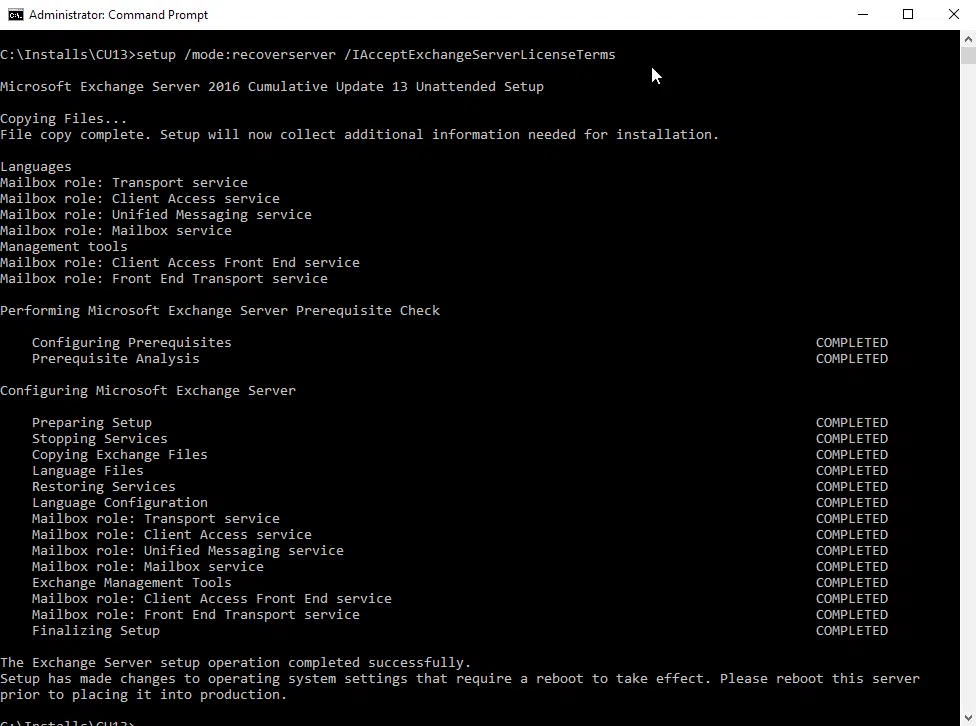Click the "Exchange Management Tools" step
The image size is (976, 726).
(131, 583)
